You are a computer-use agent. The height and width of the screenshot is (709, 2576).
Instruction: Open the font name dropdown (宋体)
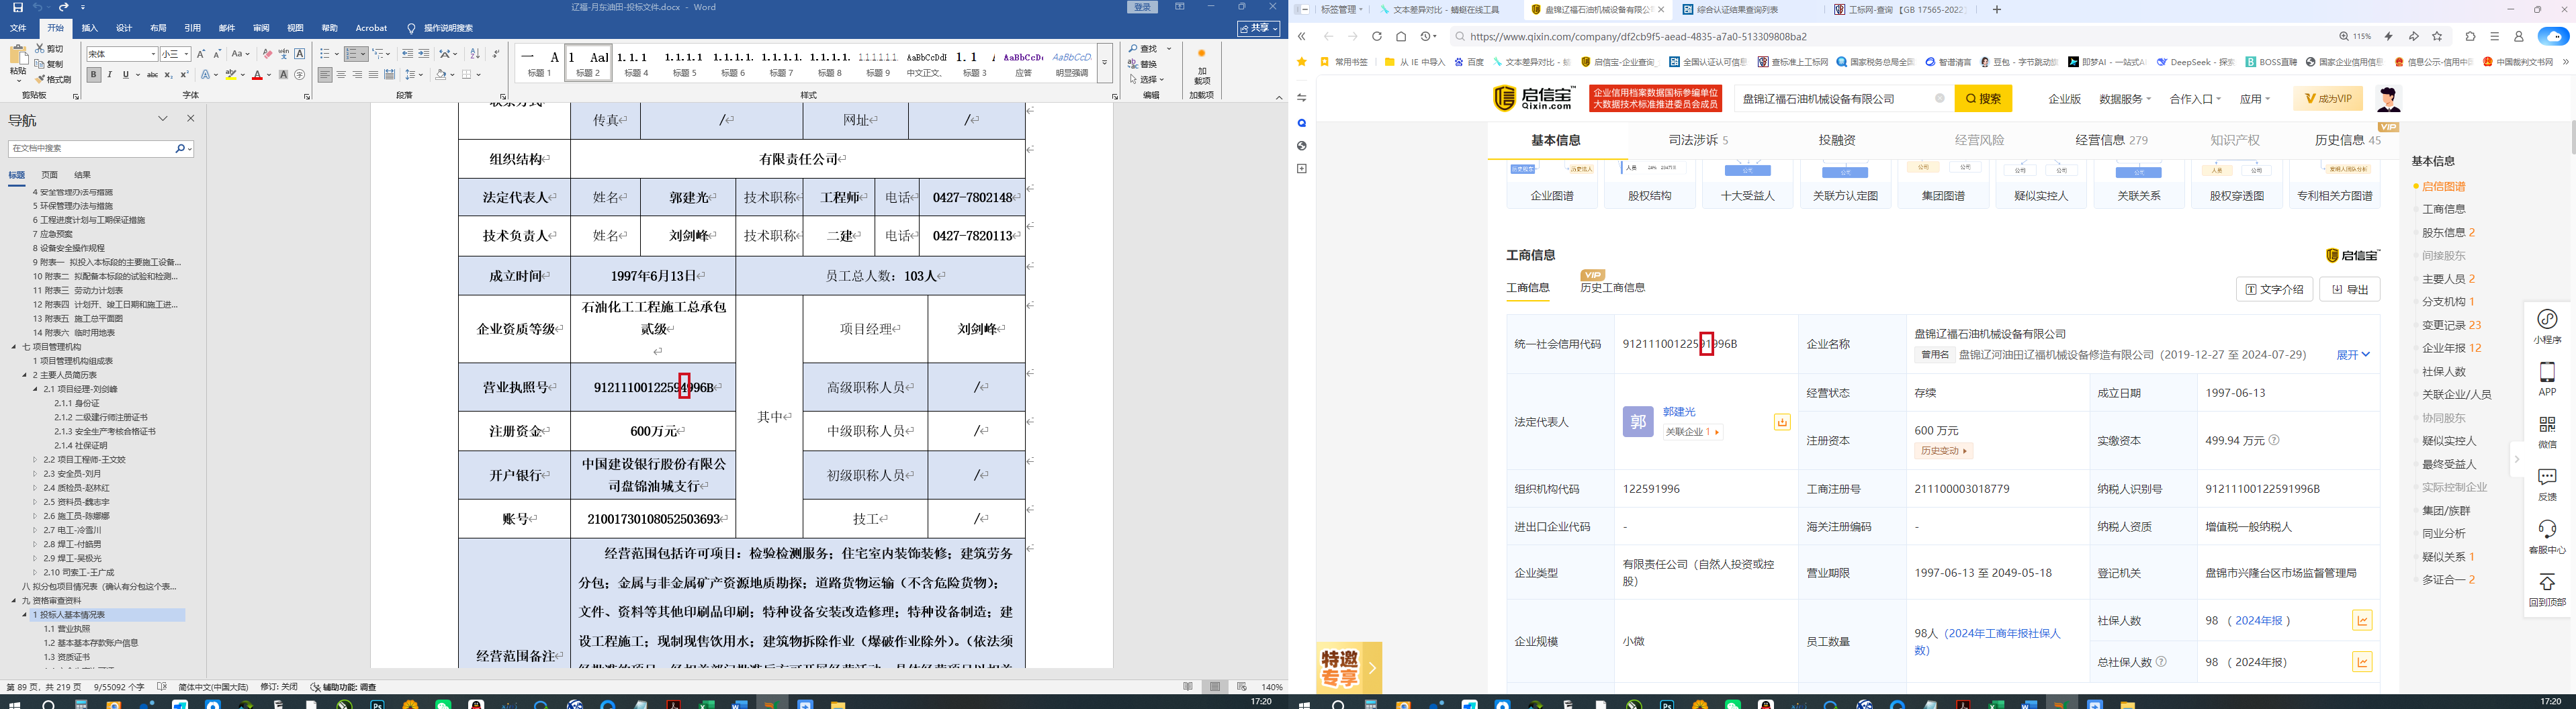(153, 54)
